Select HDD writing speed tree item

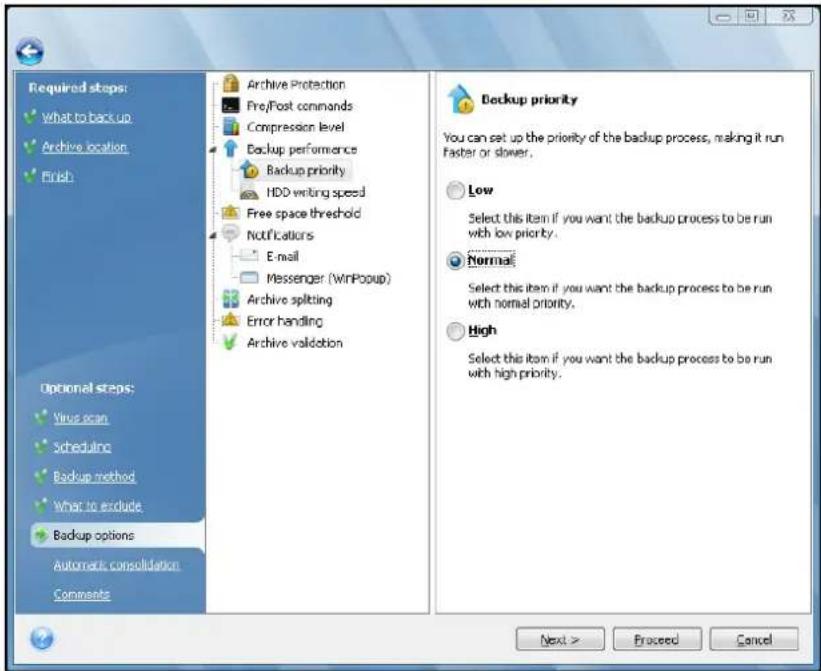coord(316,192)
